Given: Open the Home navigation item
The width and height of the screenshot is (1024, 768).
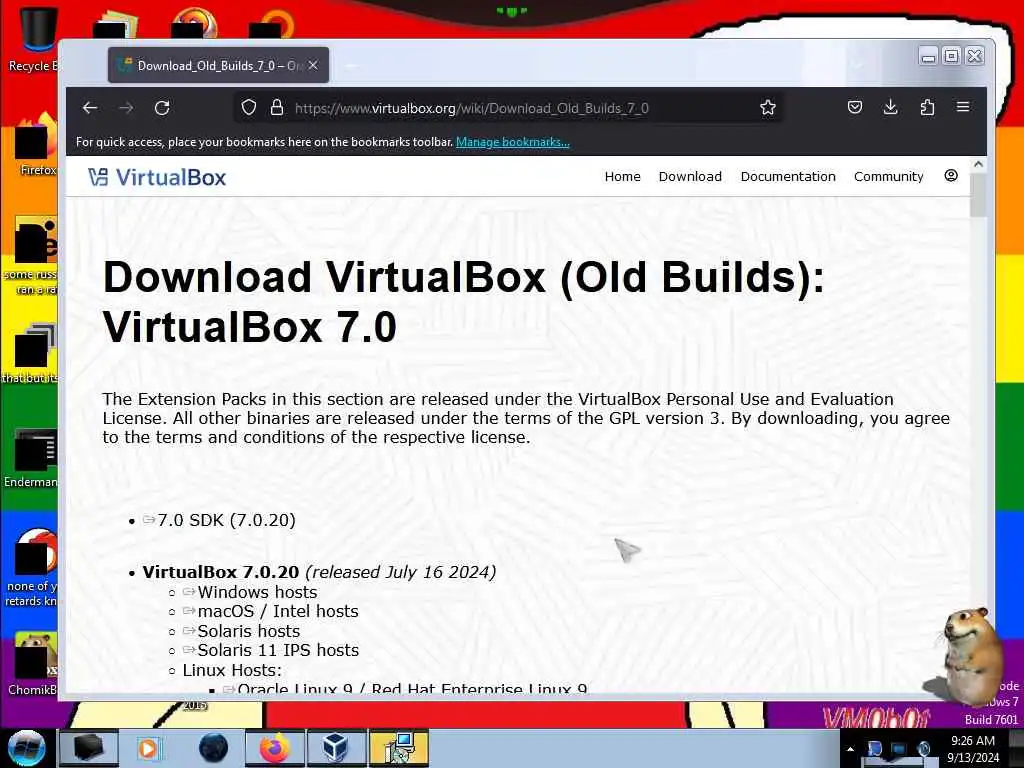Looking at the screenshot, I should point(622,176).
